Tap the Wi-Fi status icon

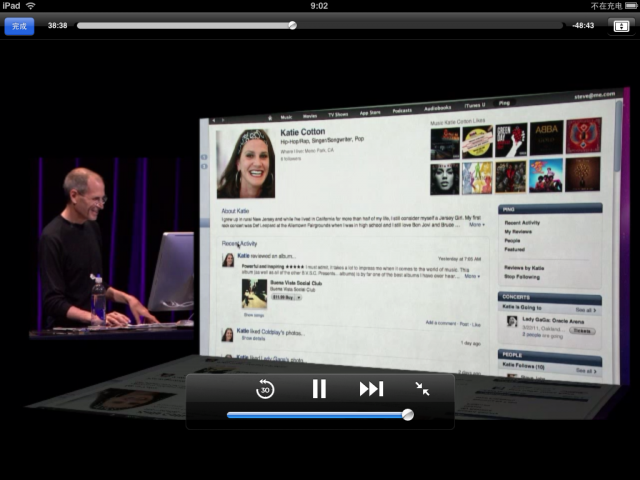(31, 6)
